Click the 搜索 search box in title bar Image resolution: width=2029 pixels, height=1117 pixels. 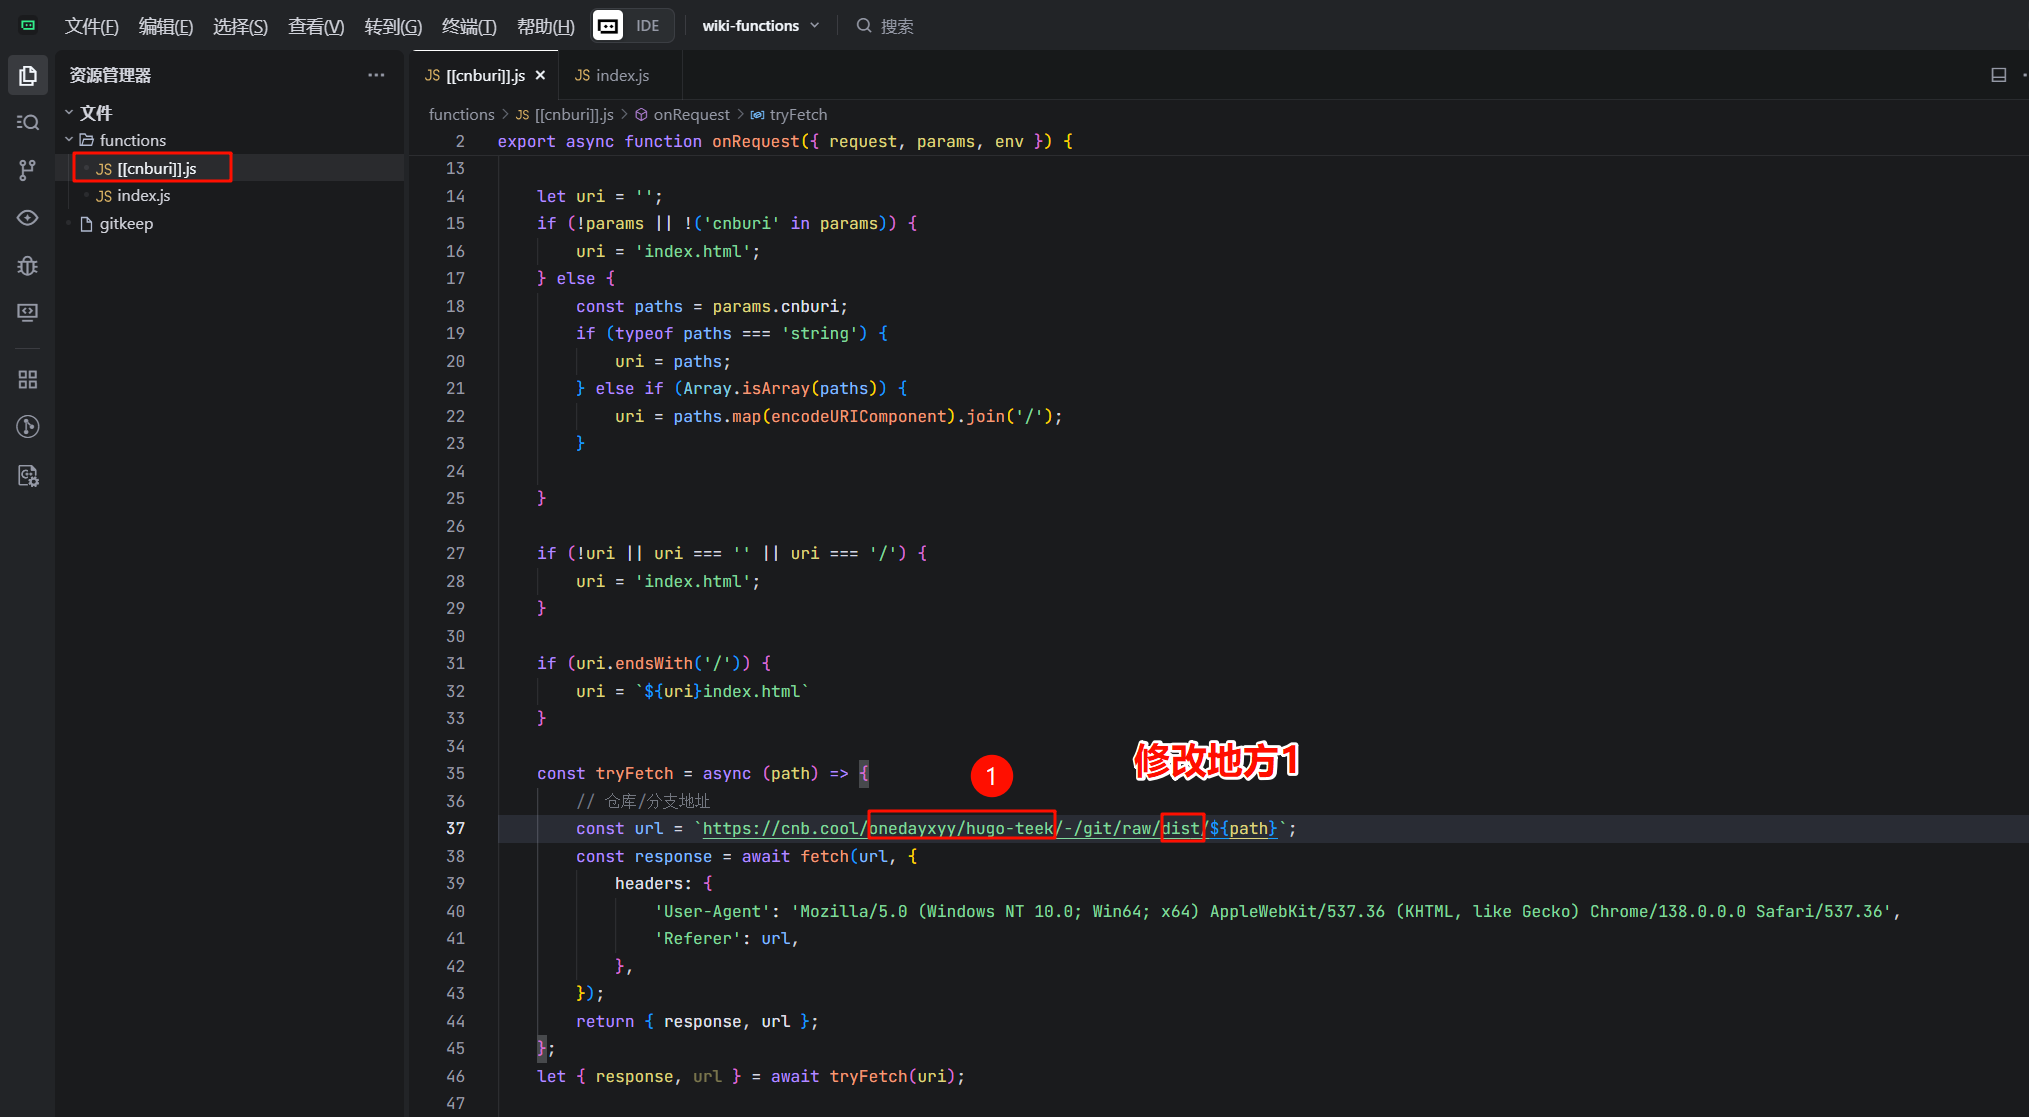[x=896, y=26]
